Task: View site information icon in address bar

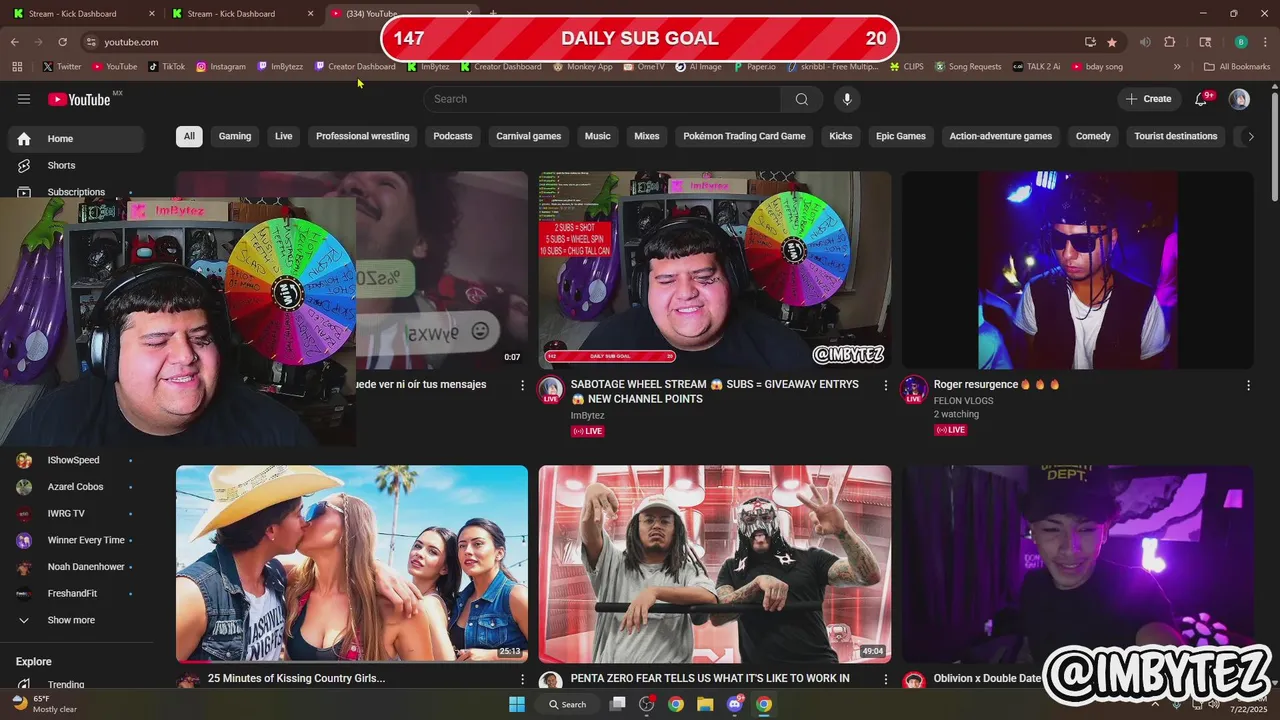Action: 91,42
